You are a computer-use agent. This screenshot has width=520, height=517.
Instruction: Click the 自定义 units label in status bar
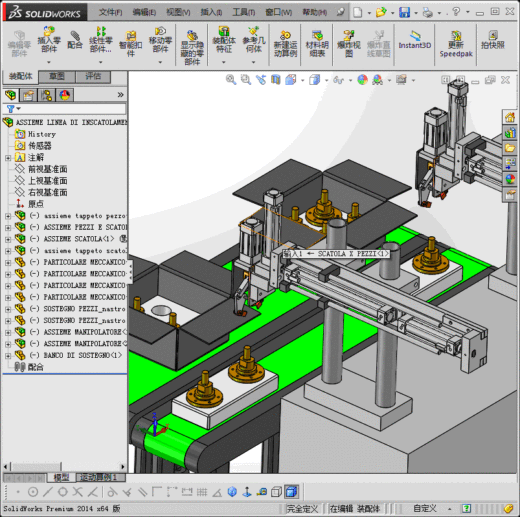pyautogui.click(x=425, y=508)
